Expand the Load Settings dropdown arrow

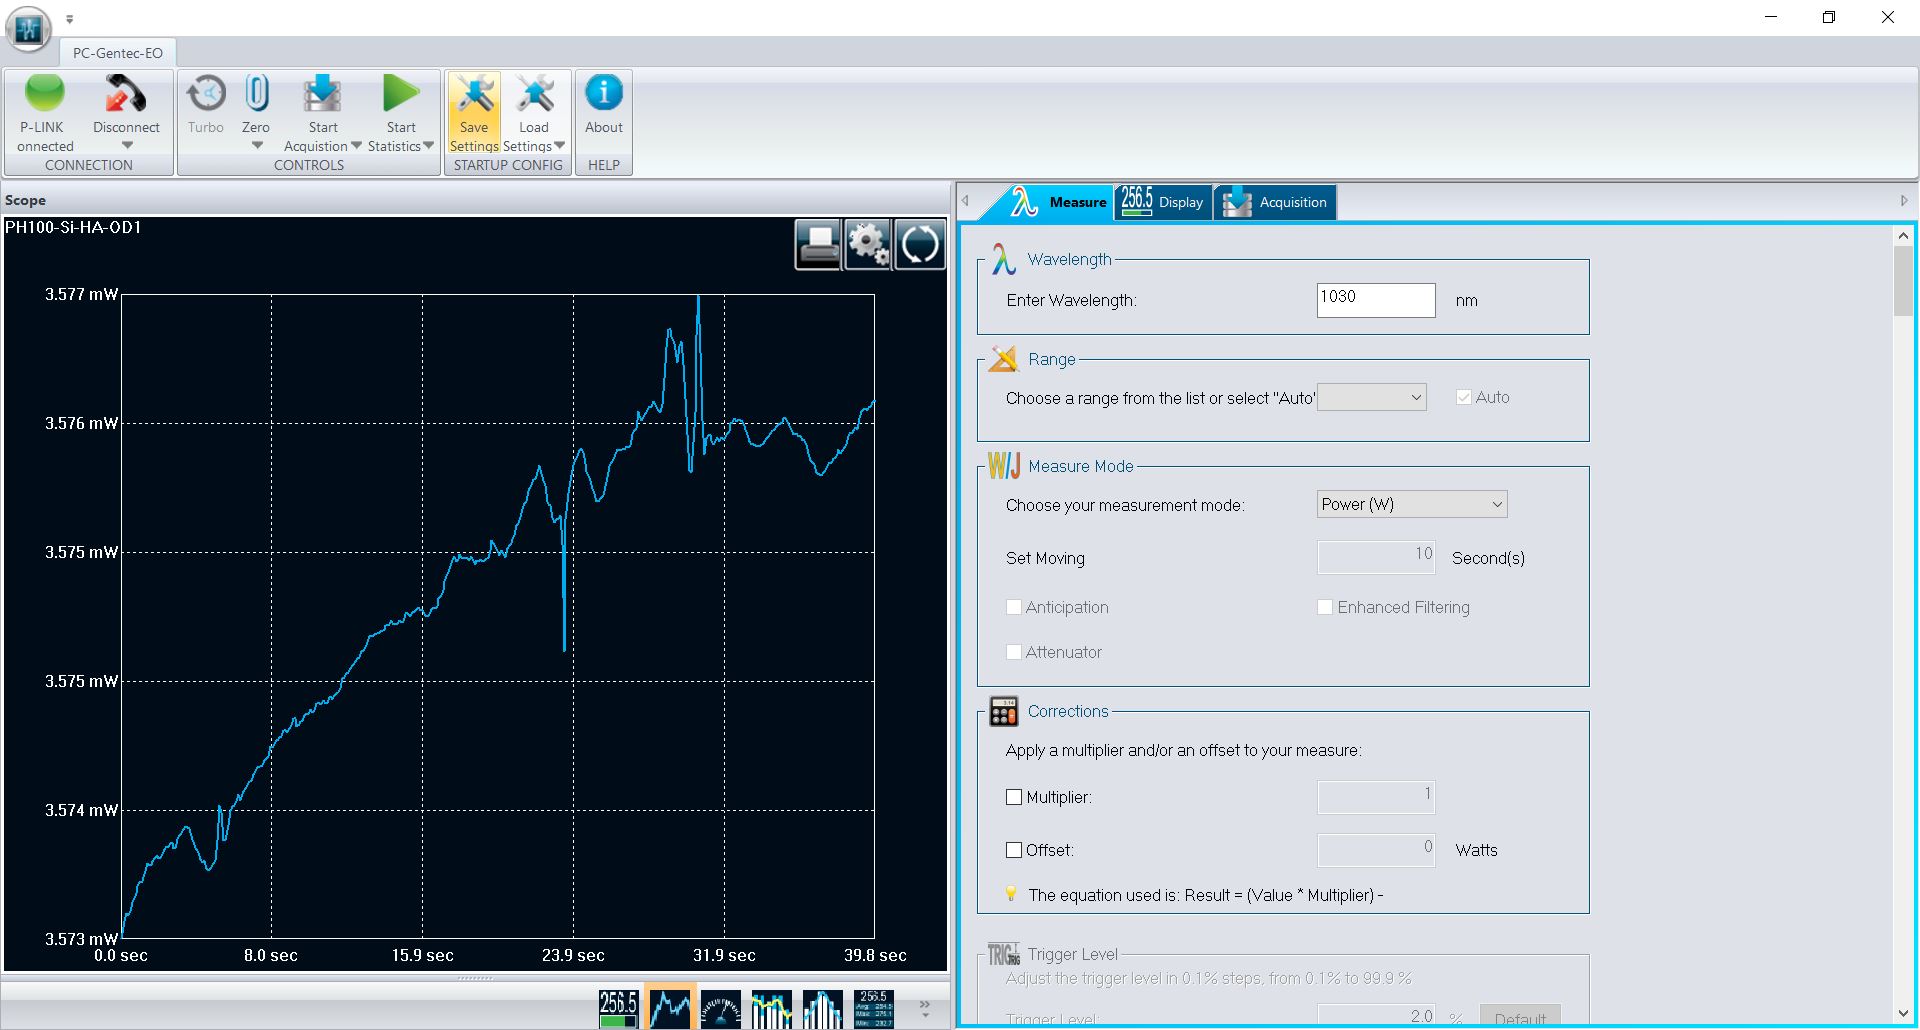tap(559, 146)
